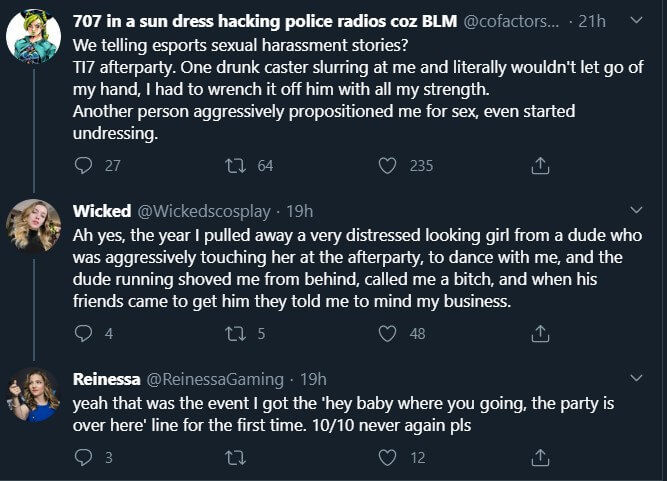Like Wicked's tweet with 48 likes
The image size is (667, 481).
[387, 334]
